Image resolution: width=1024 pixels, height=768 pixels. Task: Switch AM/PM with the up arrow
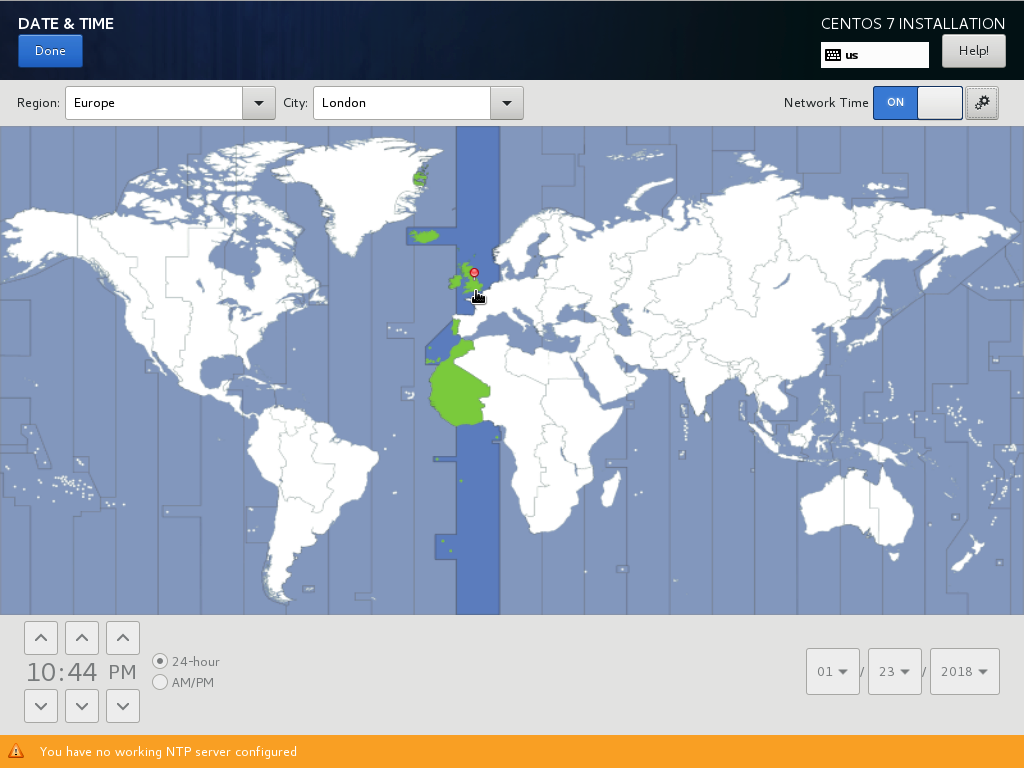(x=123, y=638)
